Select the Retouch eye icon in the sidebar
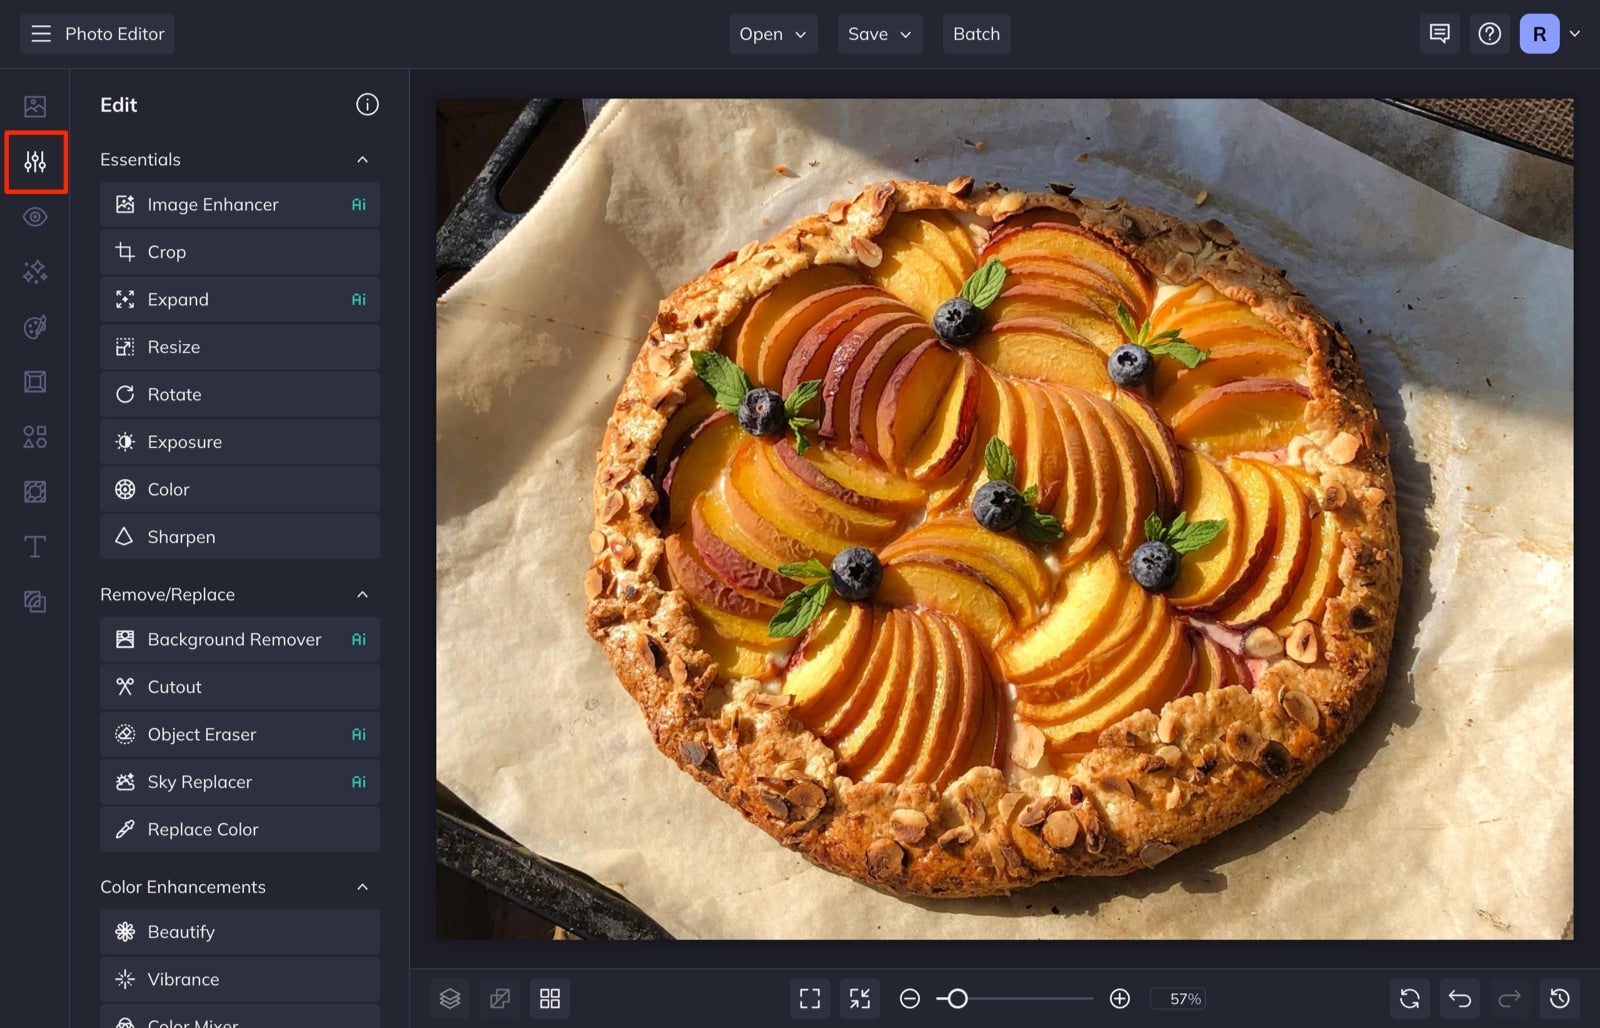Viewport: 1600px width, 1028px height. [x=35, y=216]
